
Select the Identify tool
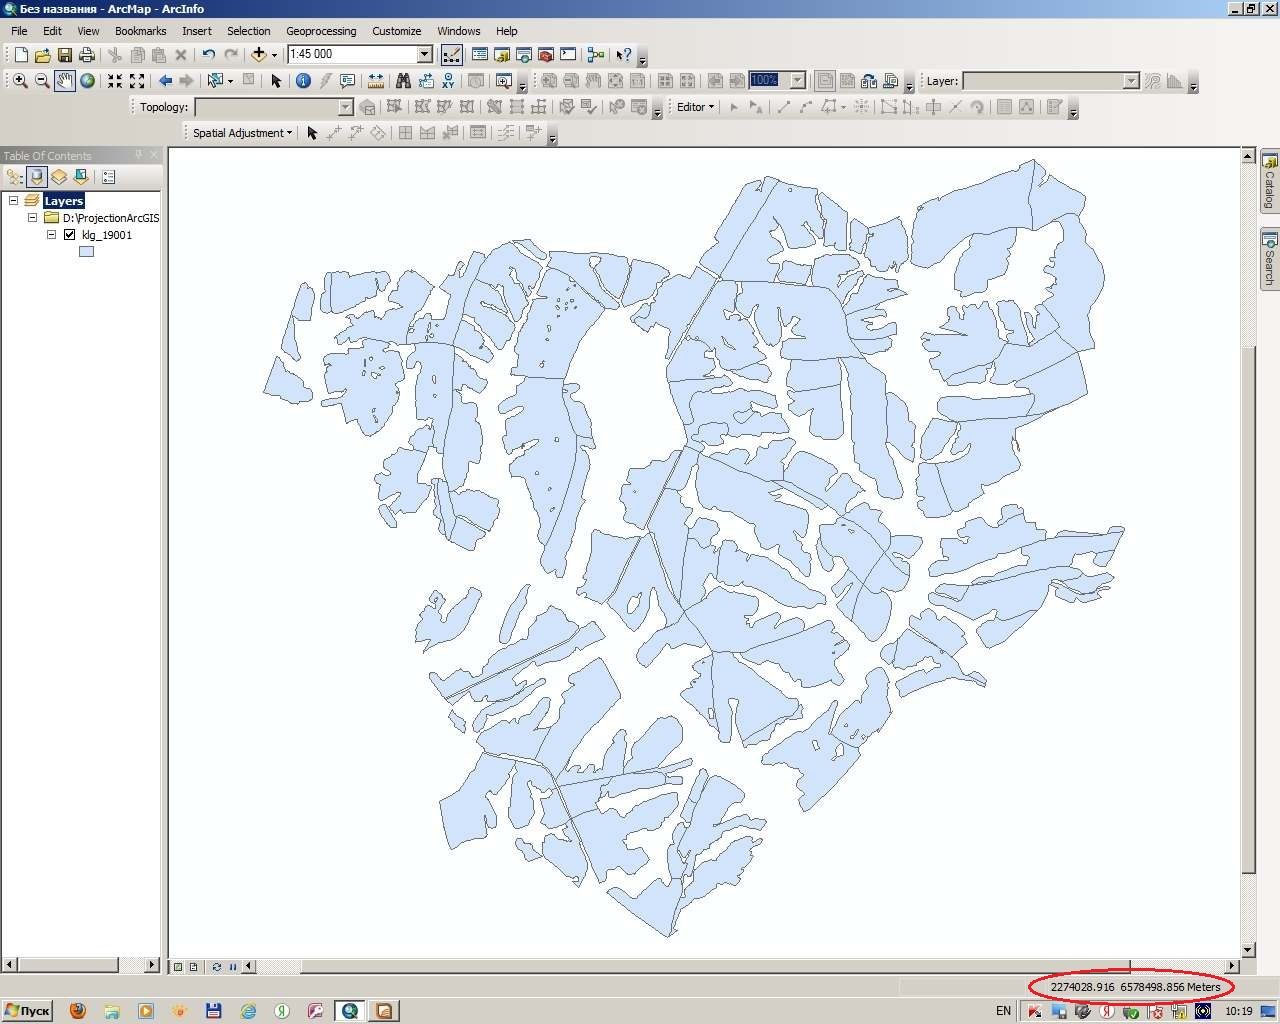point(303,81)
